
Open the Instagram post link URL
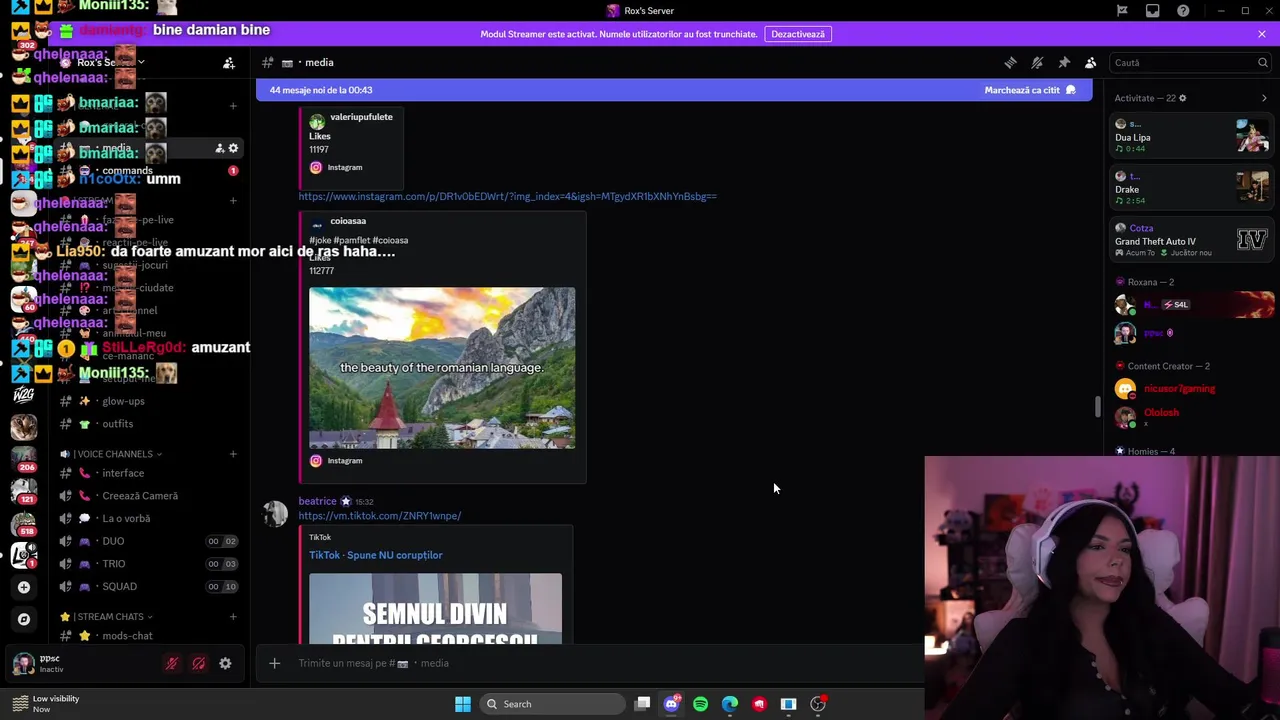tap(507, 196)
